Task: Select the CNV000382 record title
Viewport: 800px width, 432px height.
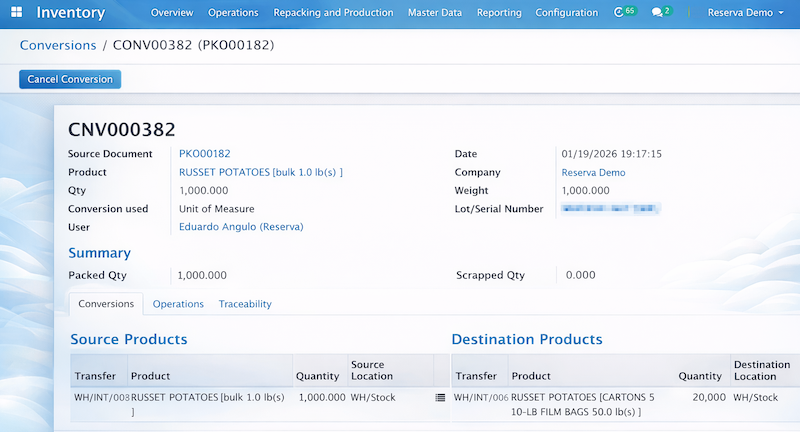Action: point(121,130)
